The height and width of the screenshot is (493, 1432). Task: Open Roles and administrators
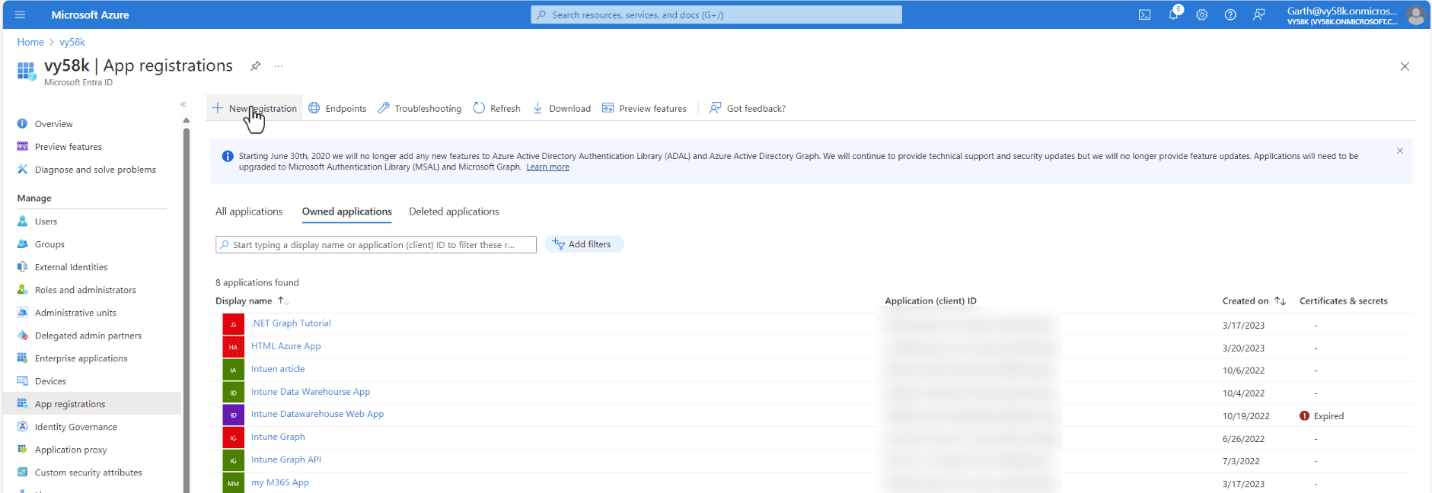coord(86,290)
